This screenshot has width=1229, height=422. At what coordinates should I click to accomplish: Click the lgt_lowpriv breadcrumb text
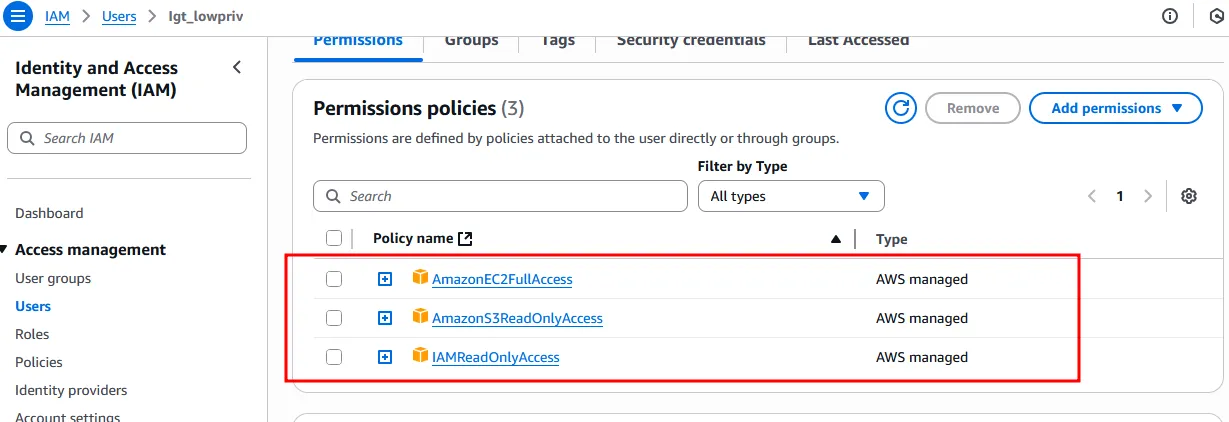(x=205, y=17)
